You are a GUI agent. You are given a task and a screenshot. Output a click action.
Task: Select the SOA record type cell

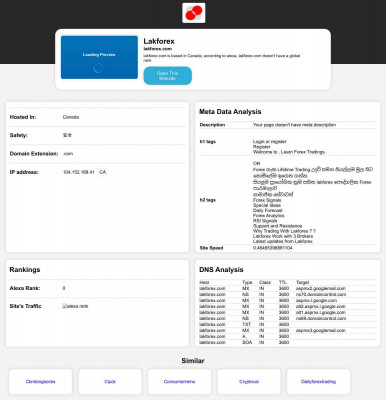coord(247,342)
